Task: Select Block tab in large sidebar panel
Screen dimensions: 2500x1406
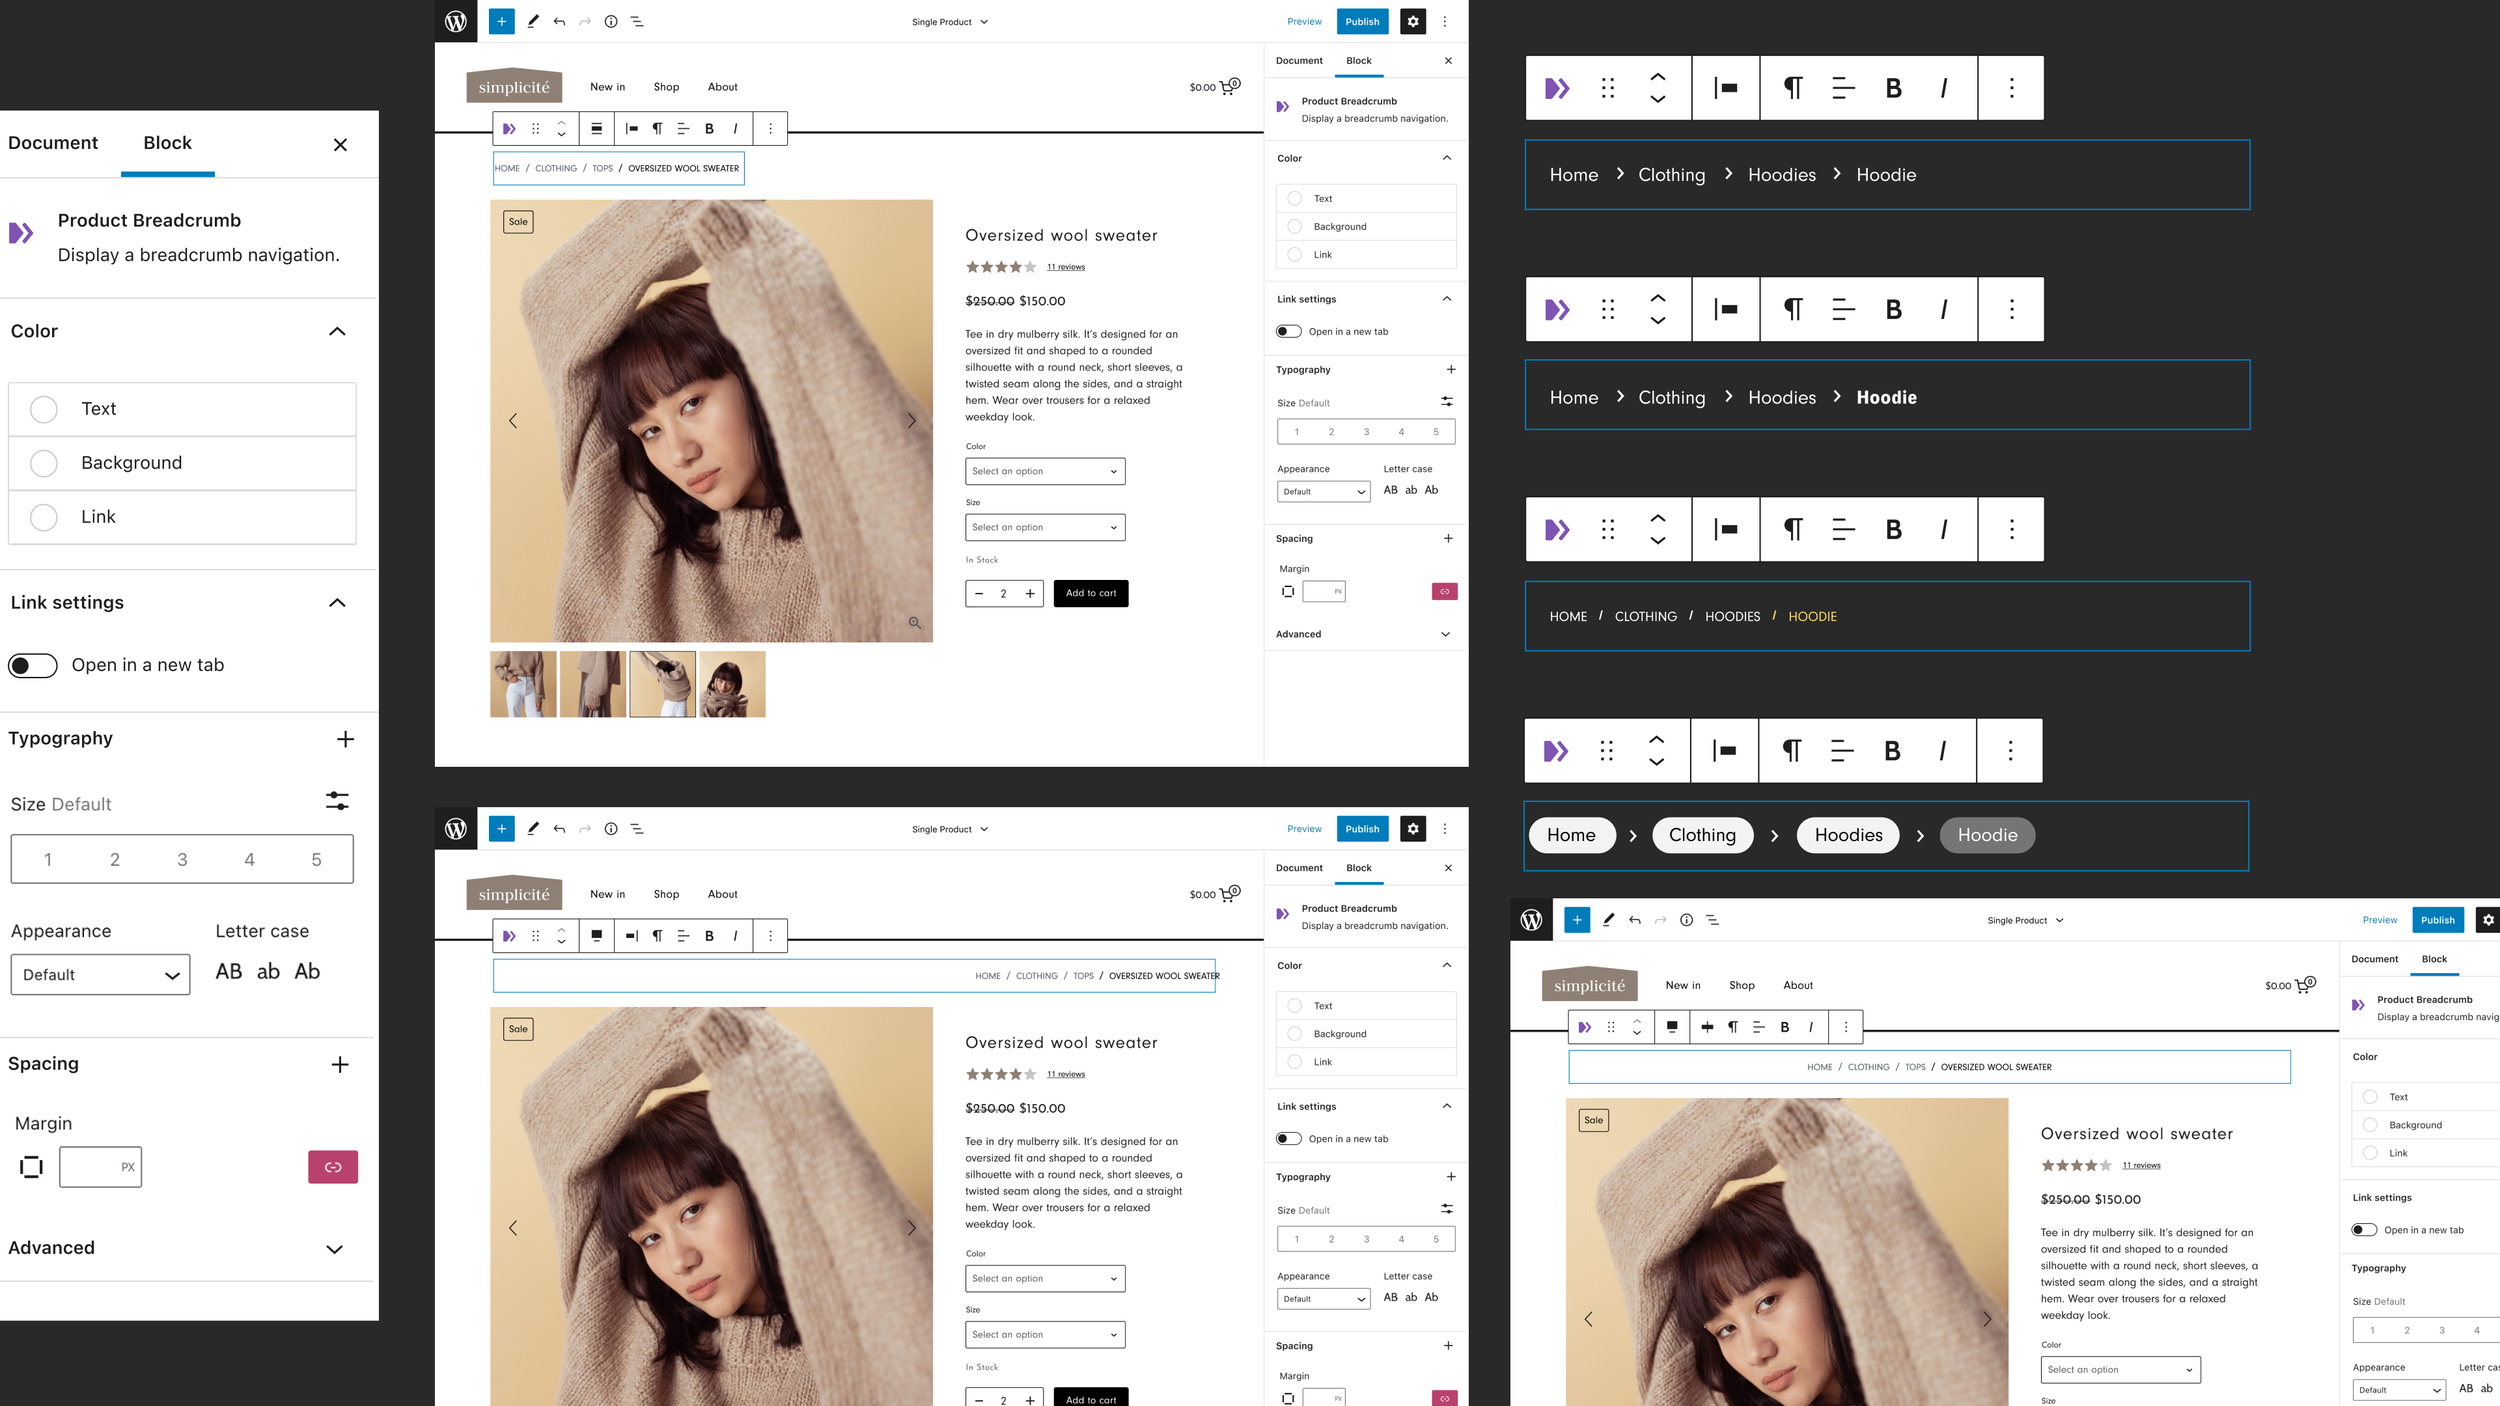Action: click(x=167, y=143)
